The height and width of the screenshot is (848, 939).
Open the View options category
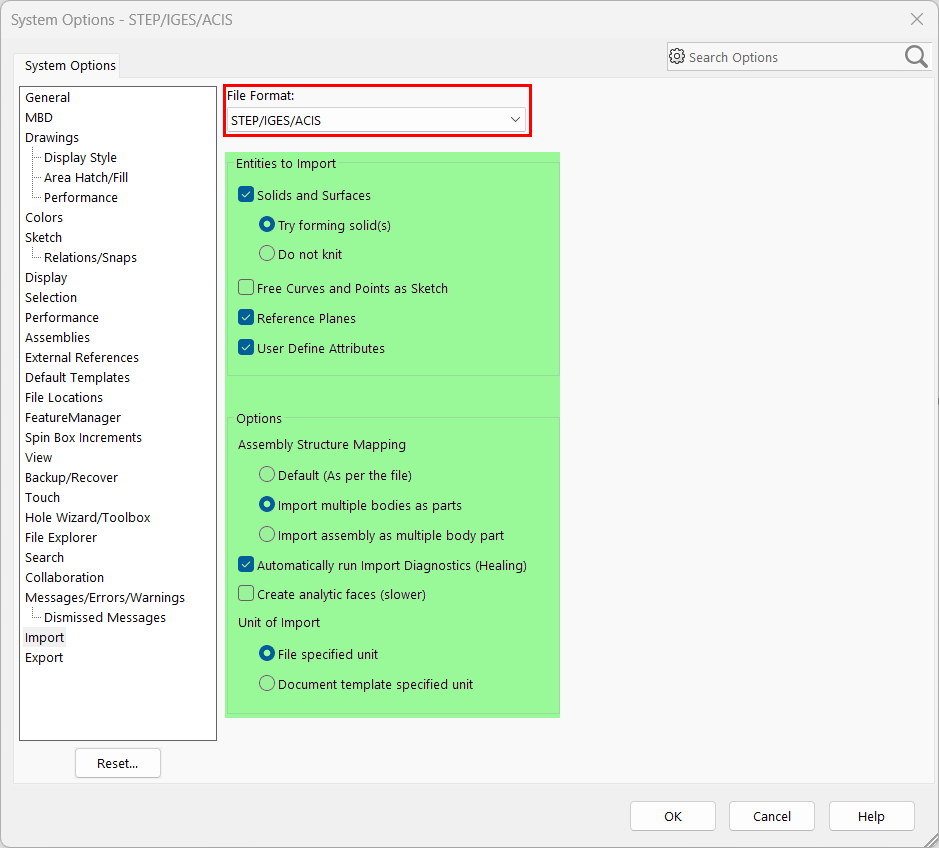[x=38, y=458]
